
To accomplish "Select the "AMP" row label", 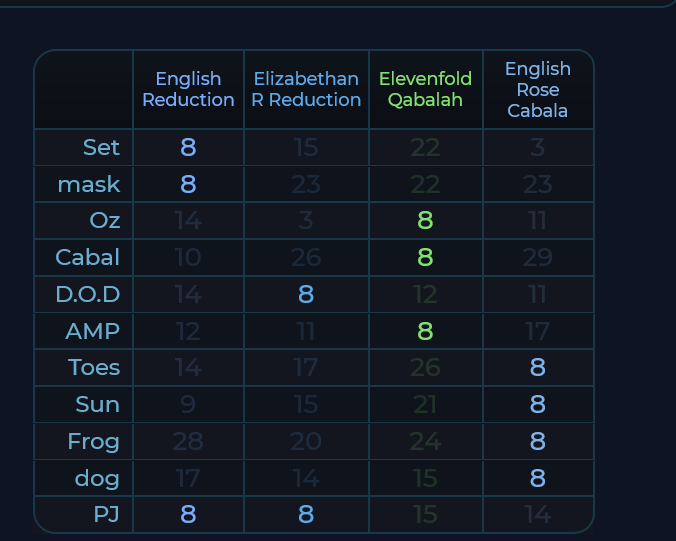I will (93, 331).
